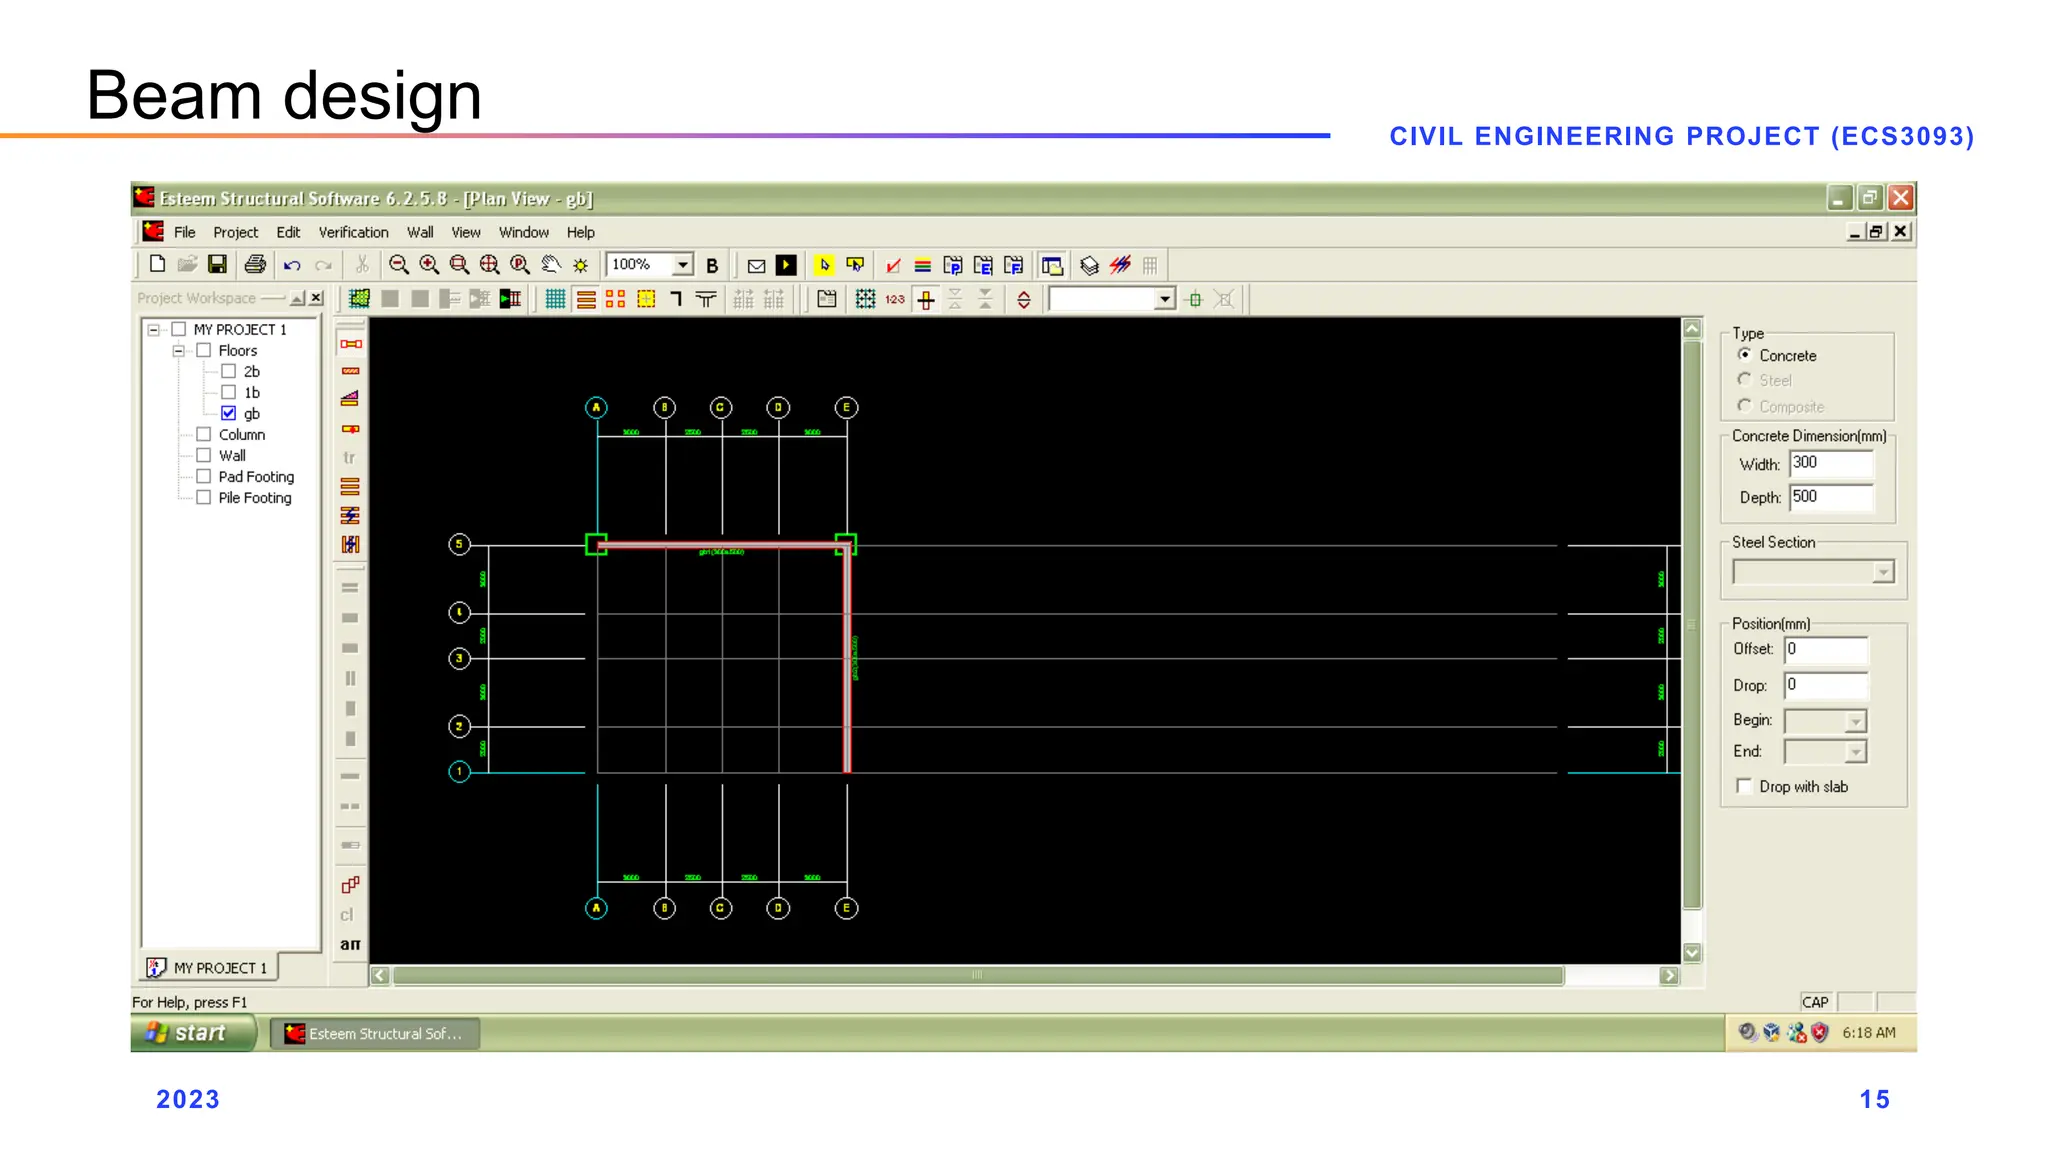Check the 2b floor checkbox

(229, 371)
